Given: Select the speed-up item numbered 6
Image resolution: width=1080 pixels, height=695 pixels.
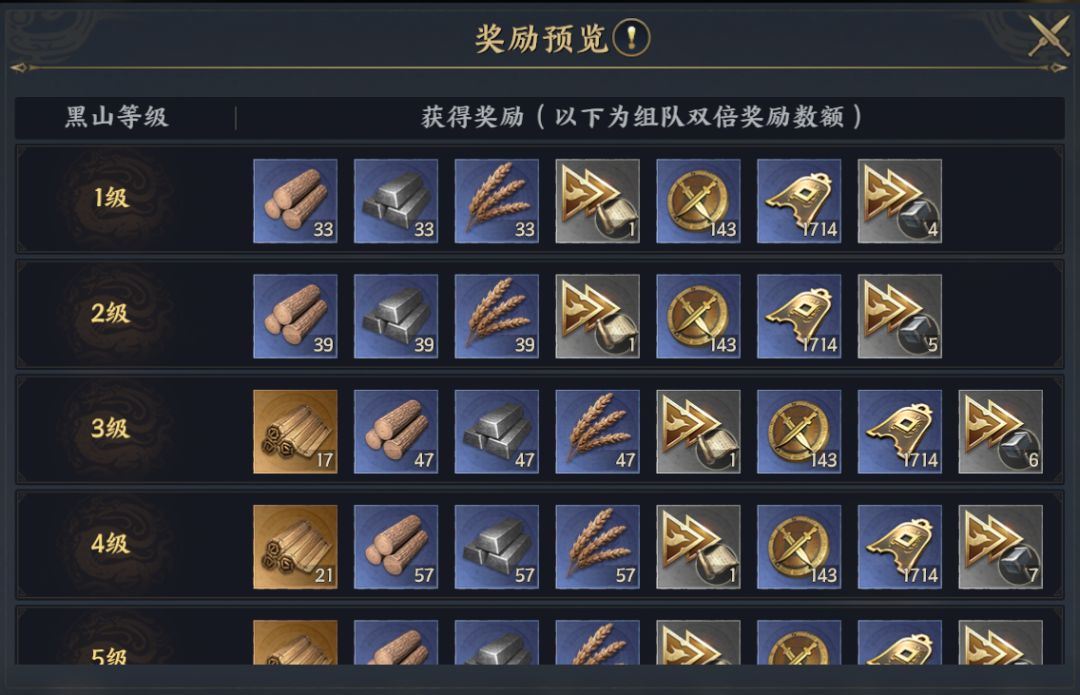Looking at the screenshot, I should [1000, 432].
